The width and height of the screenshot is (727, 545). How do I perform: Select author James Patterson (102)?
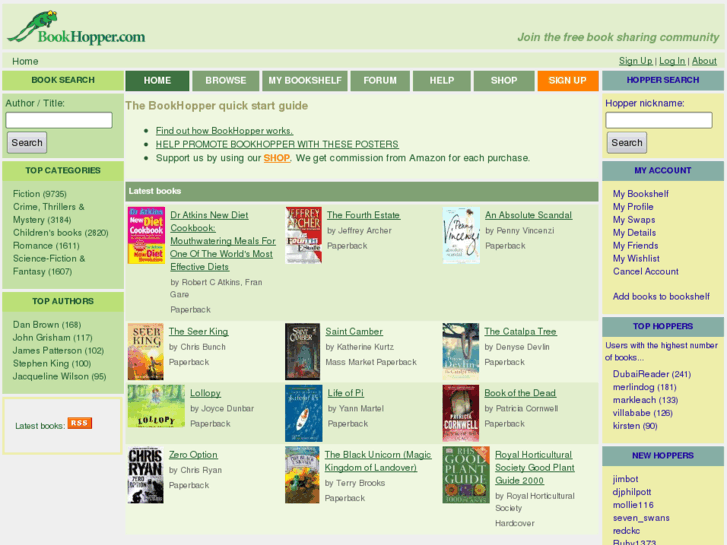58,351
